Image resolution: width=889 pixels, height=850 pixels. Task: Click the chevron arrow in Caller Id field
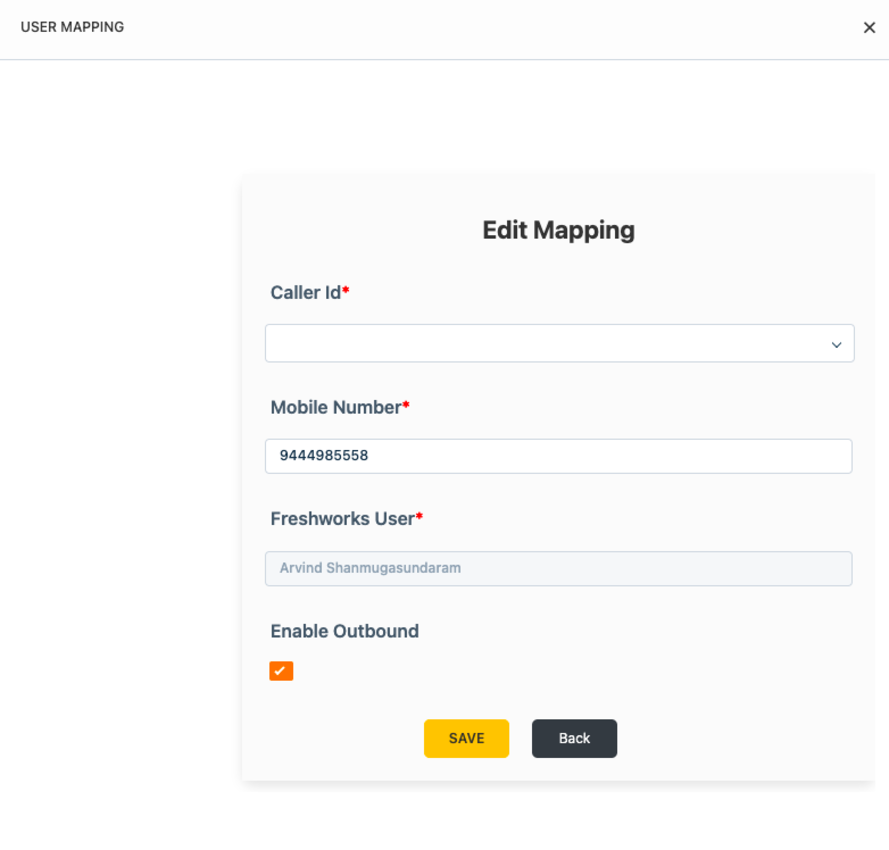click(836, 345)
